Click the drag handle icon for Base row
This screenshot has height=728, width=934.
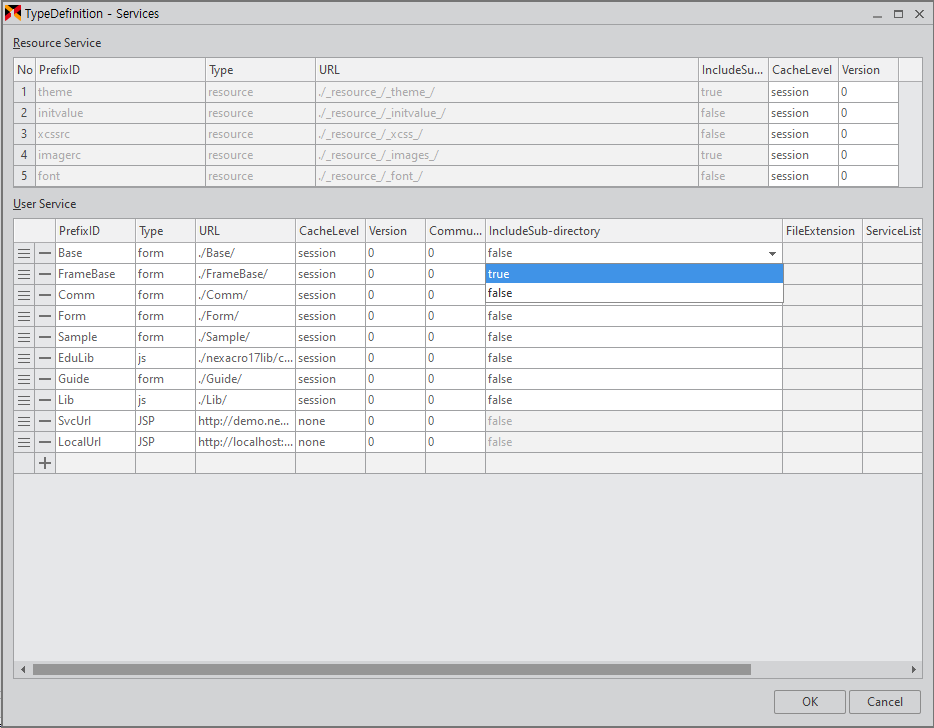(x=24, y=253)
